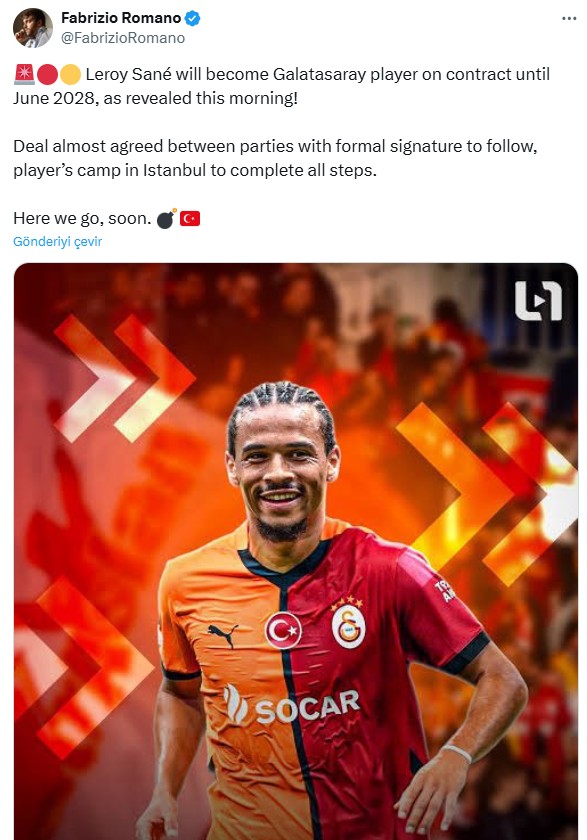
Task: Open the attached Leroy Sané image
Action: (x=296, y=551)
